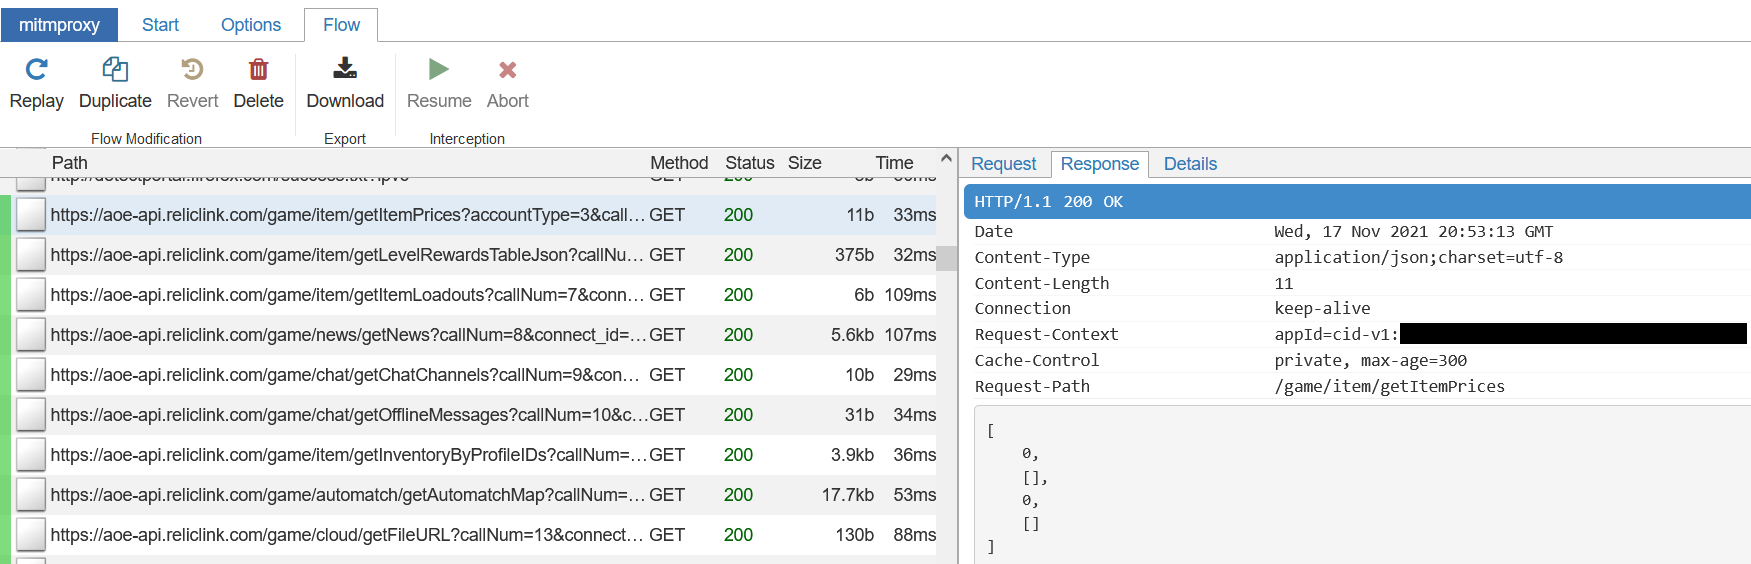Download the flow export
The height and width of the screenshot is (564, 1751).
[x=345, y=84]
